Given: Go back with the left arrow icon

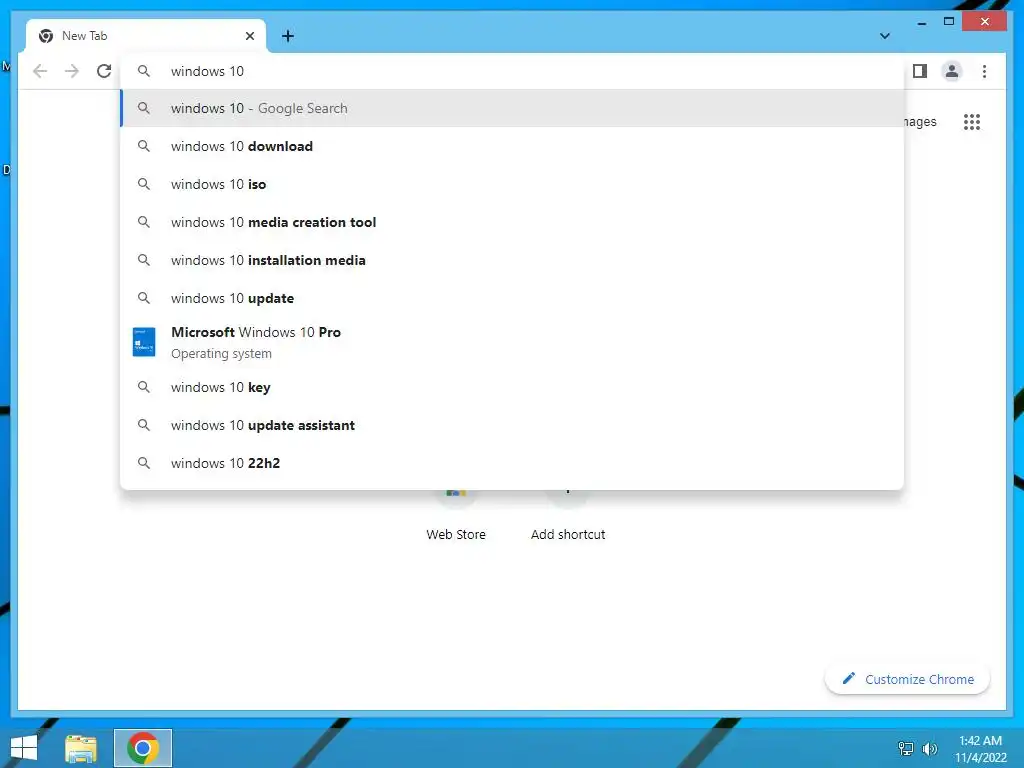Looking at the screenshot, I should (40, 71).
